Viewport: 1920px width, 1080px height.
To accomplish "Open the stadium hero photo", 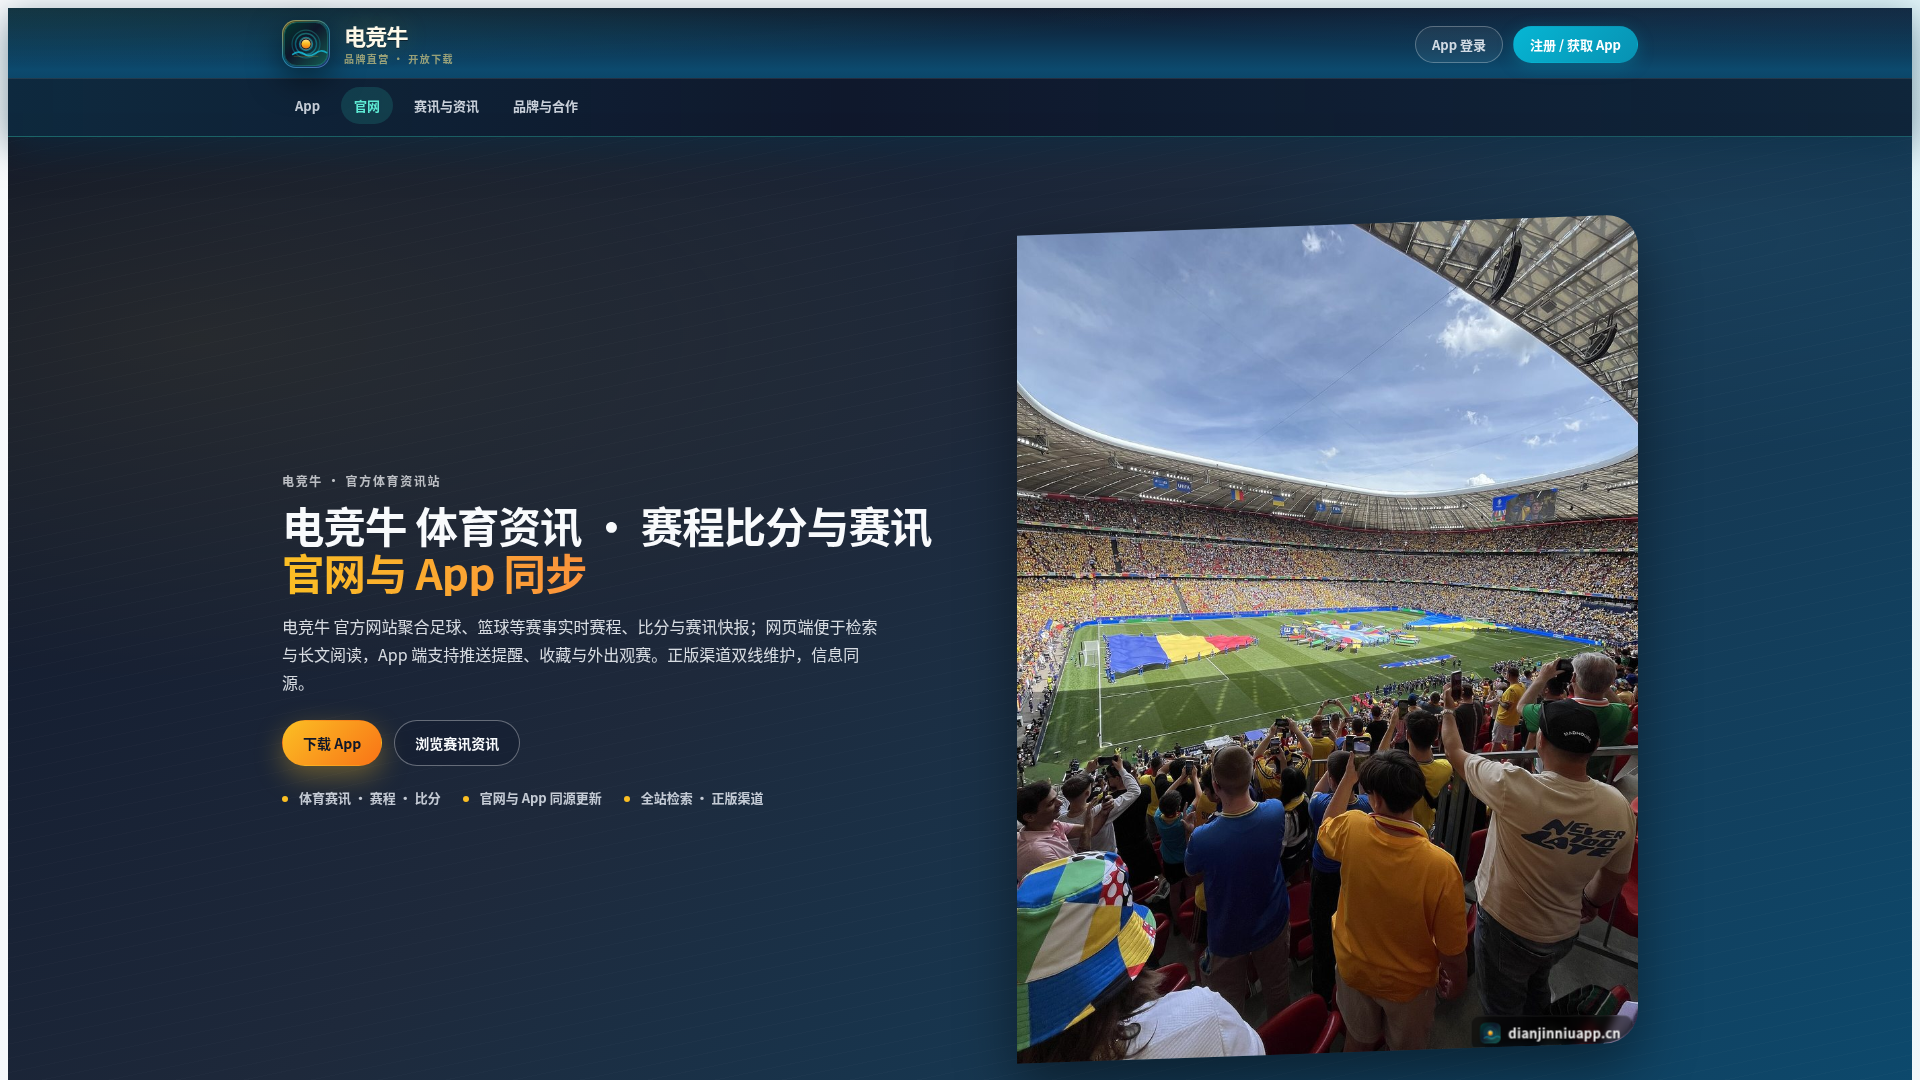I will click(x=1327, y=640).
